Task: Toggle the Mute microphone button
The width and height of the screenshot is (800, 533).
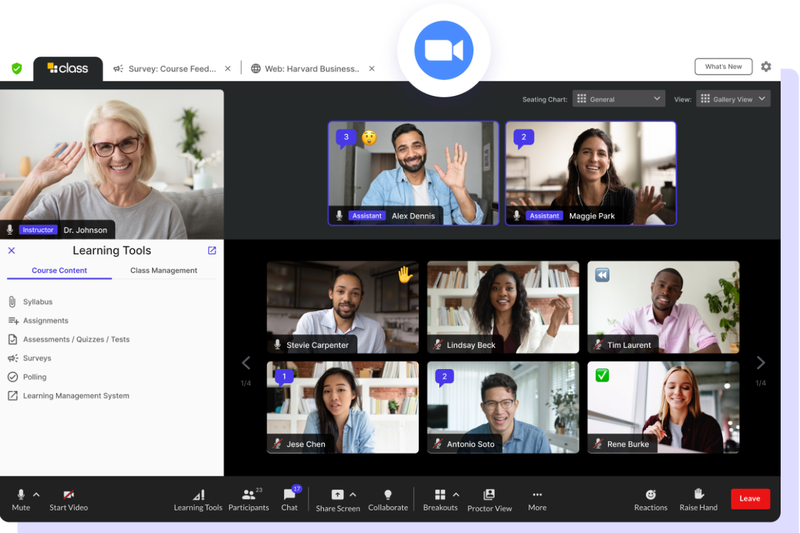Action: (x=21, y=500)
